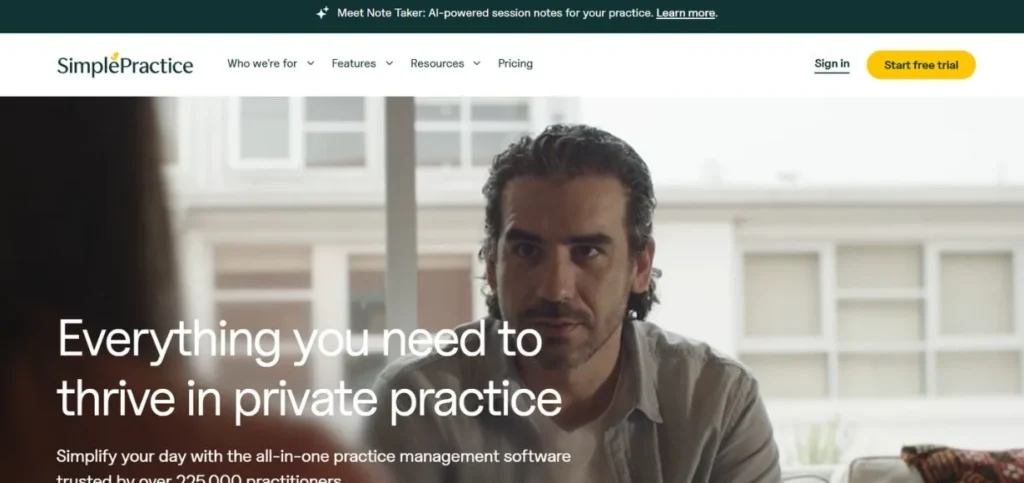
Task: Open the Learn more link about Note Taker
Action: pos(685,13)
